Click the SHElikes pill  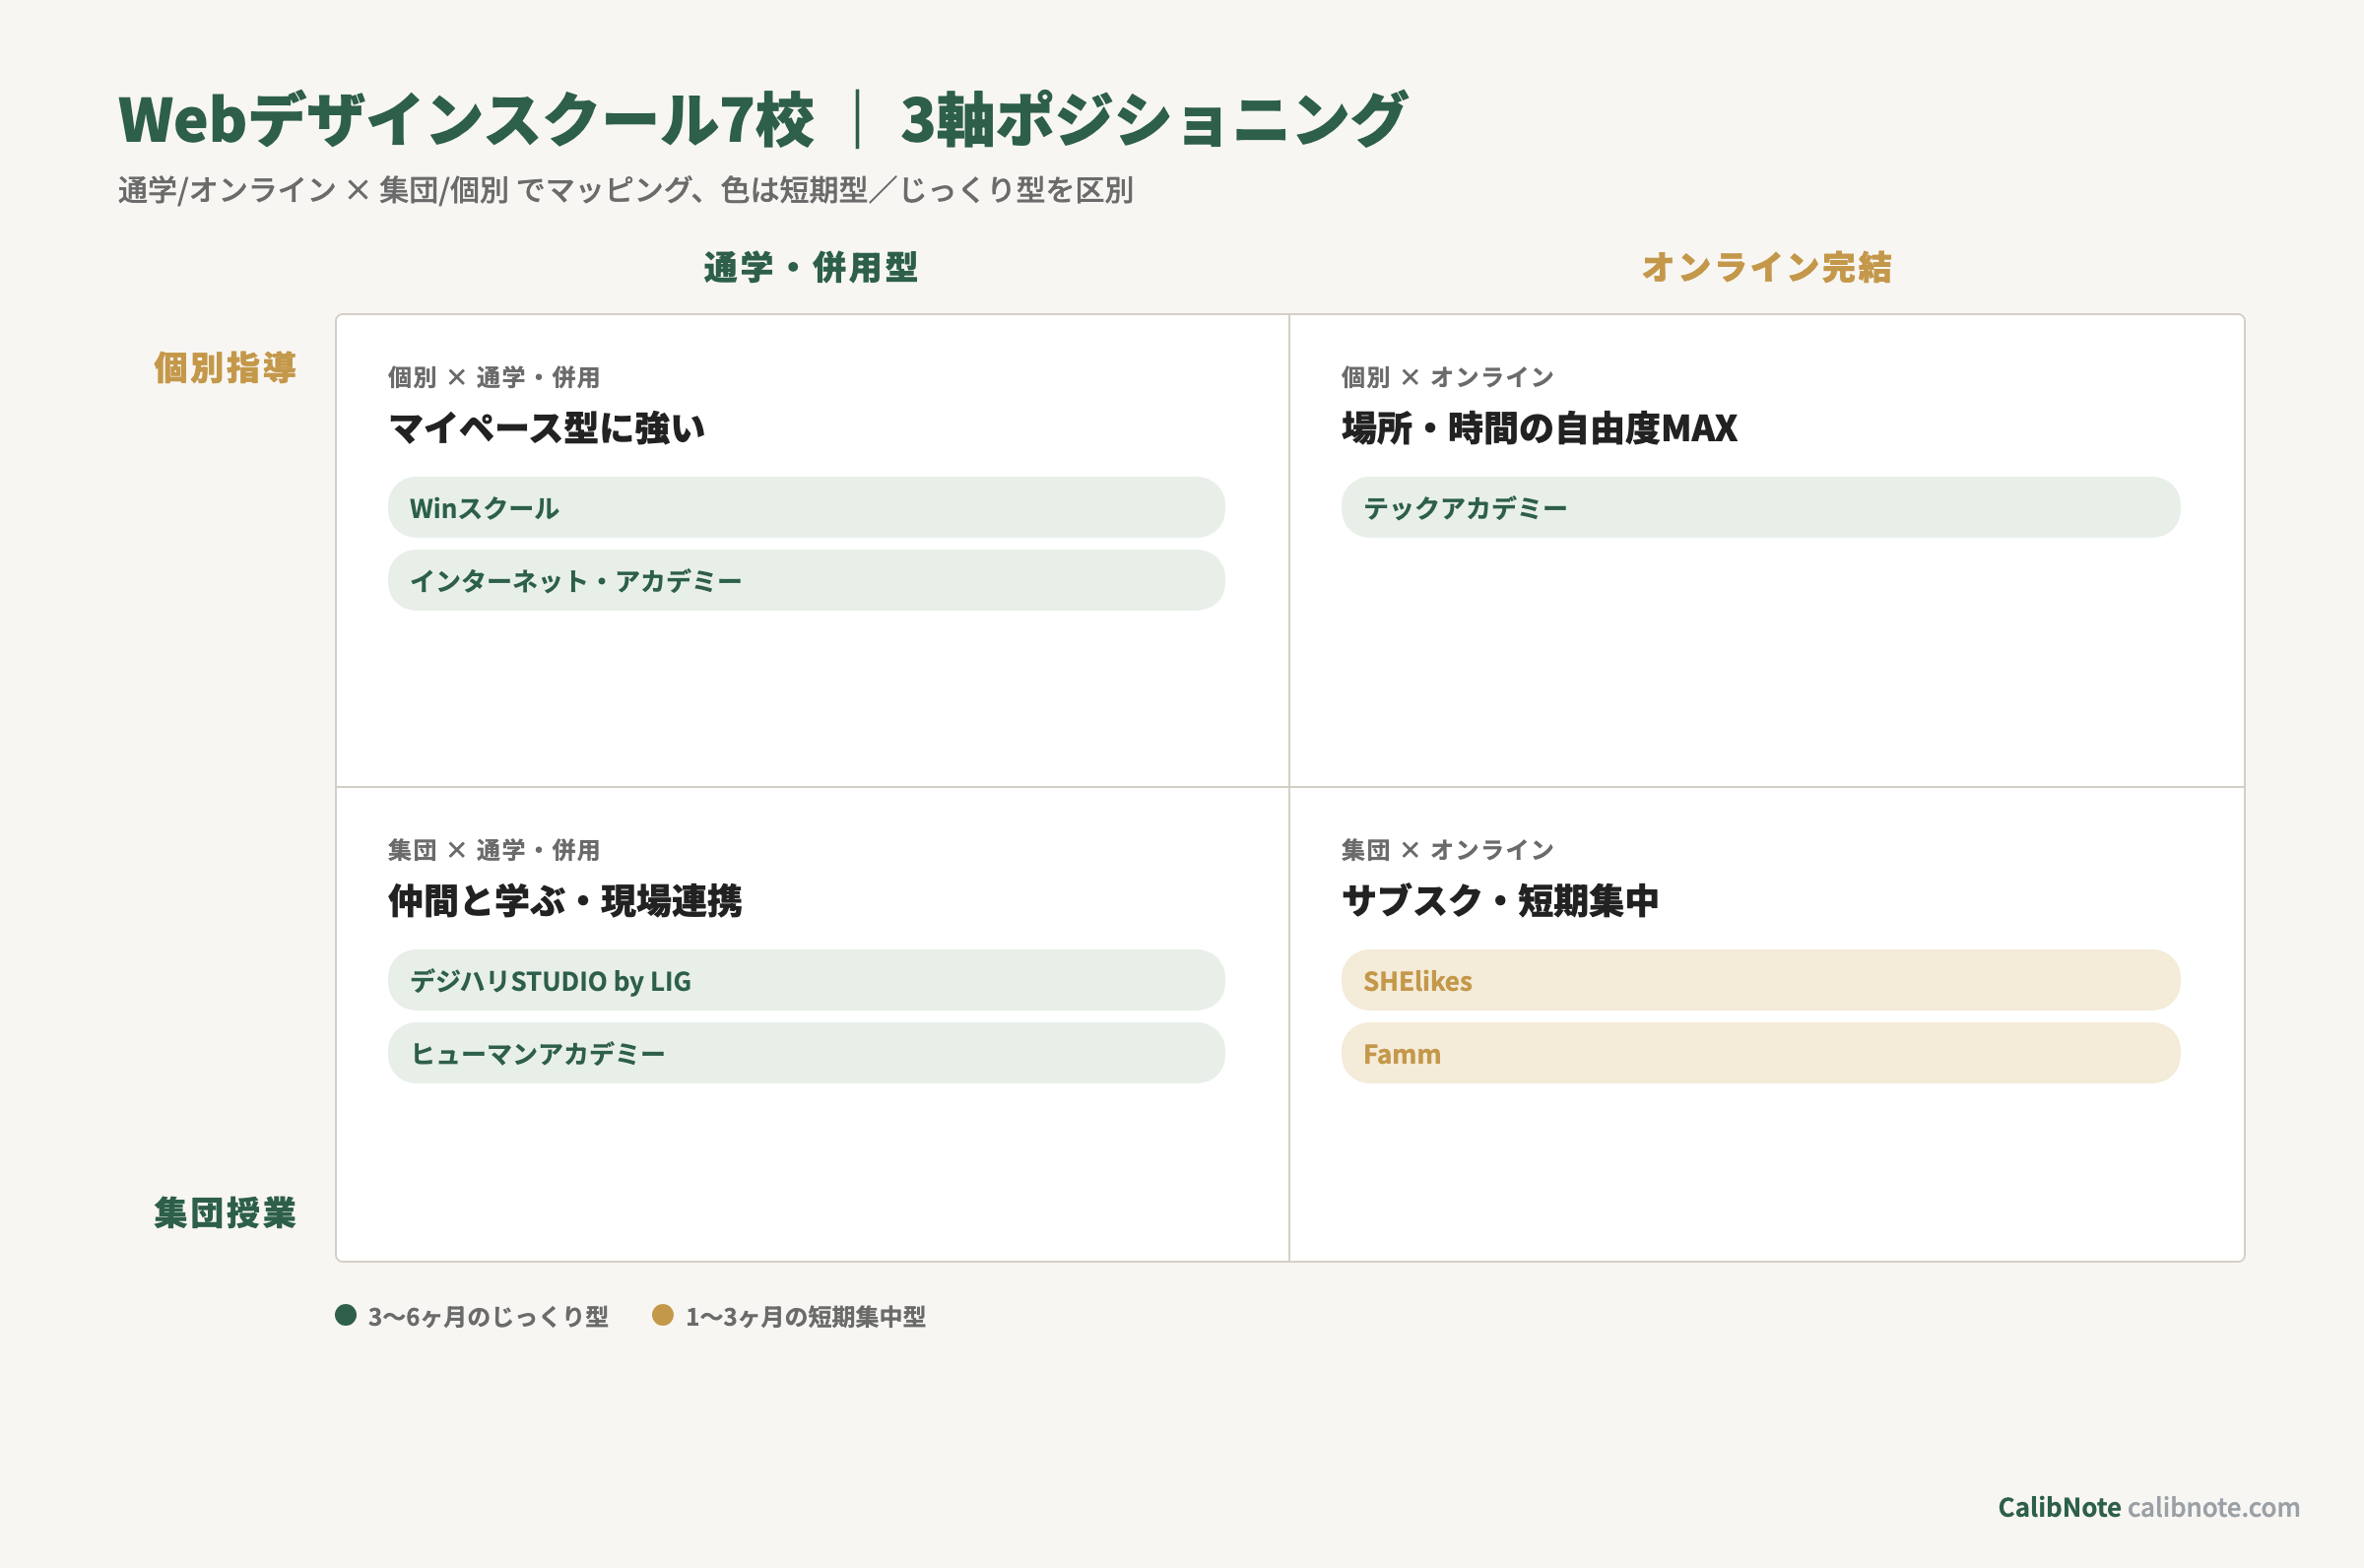coord(1760,980)
